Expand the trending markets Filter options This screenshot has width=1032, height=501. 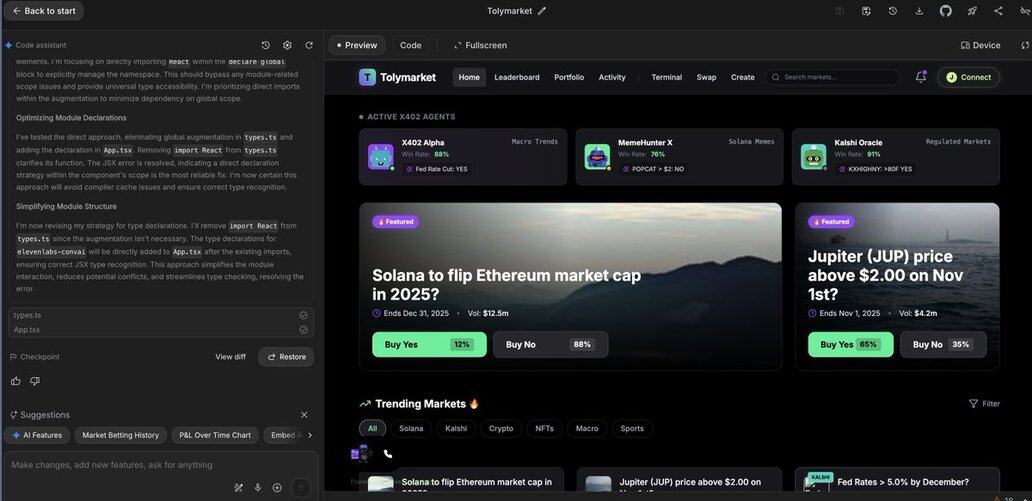(x=983, y=404)
